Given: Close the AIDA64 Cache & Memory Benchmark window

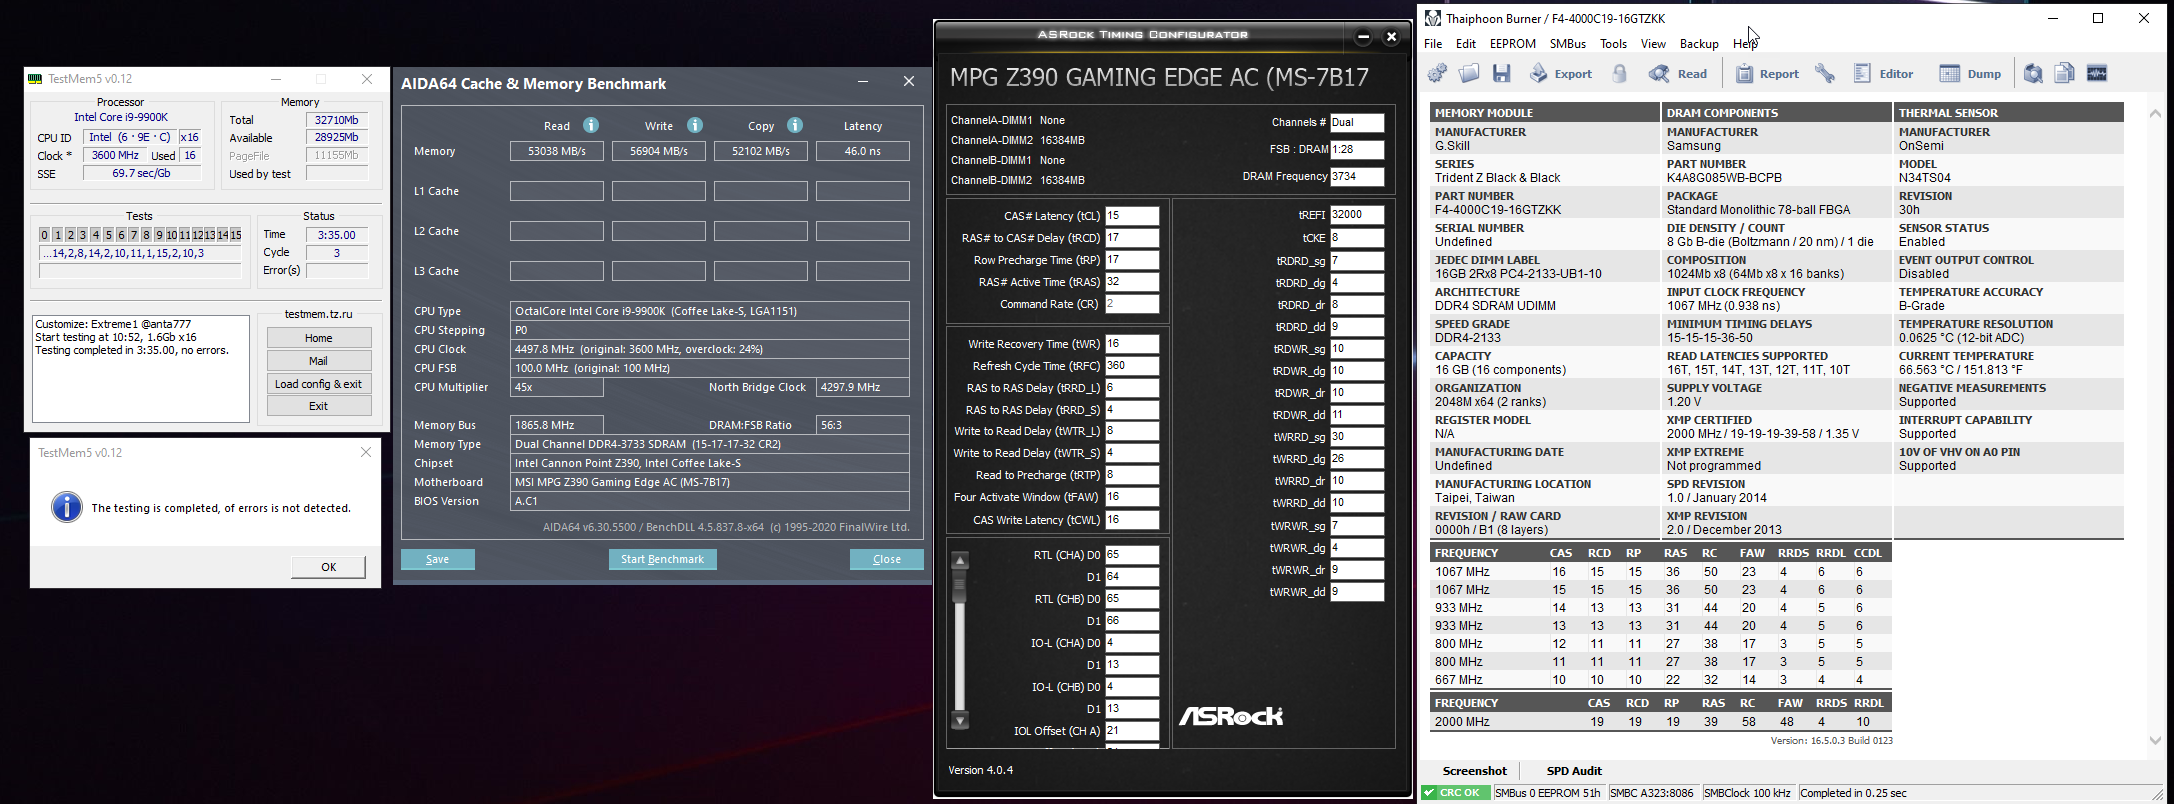Looking at the screenshot, I should pyautogui.click(x=909, y=81).
